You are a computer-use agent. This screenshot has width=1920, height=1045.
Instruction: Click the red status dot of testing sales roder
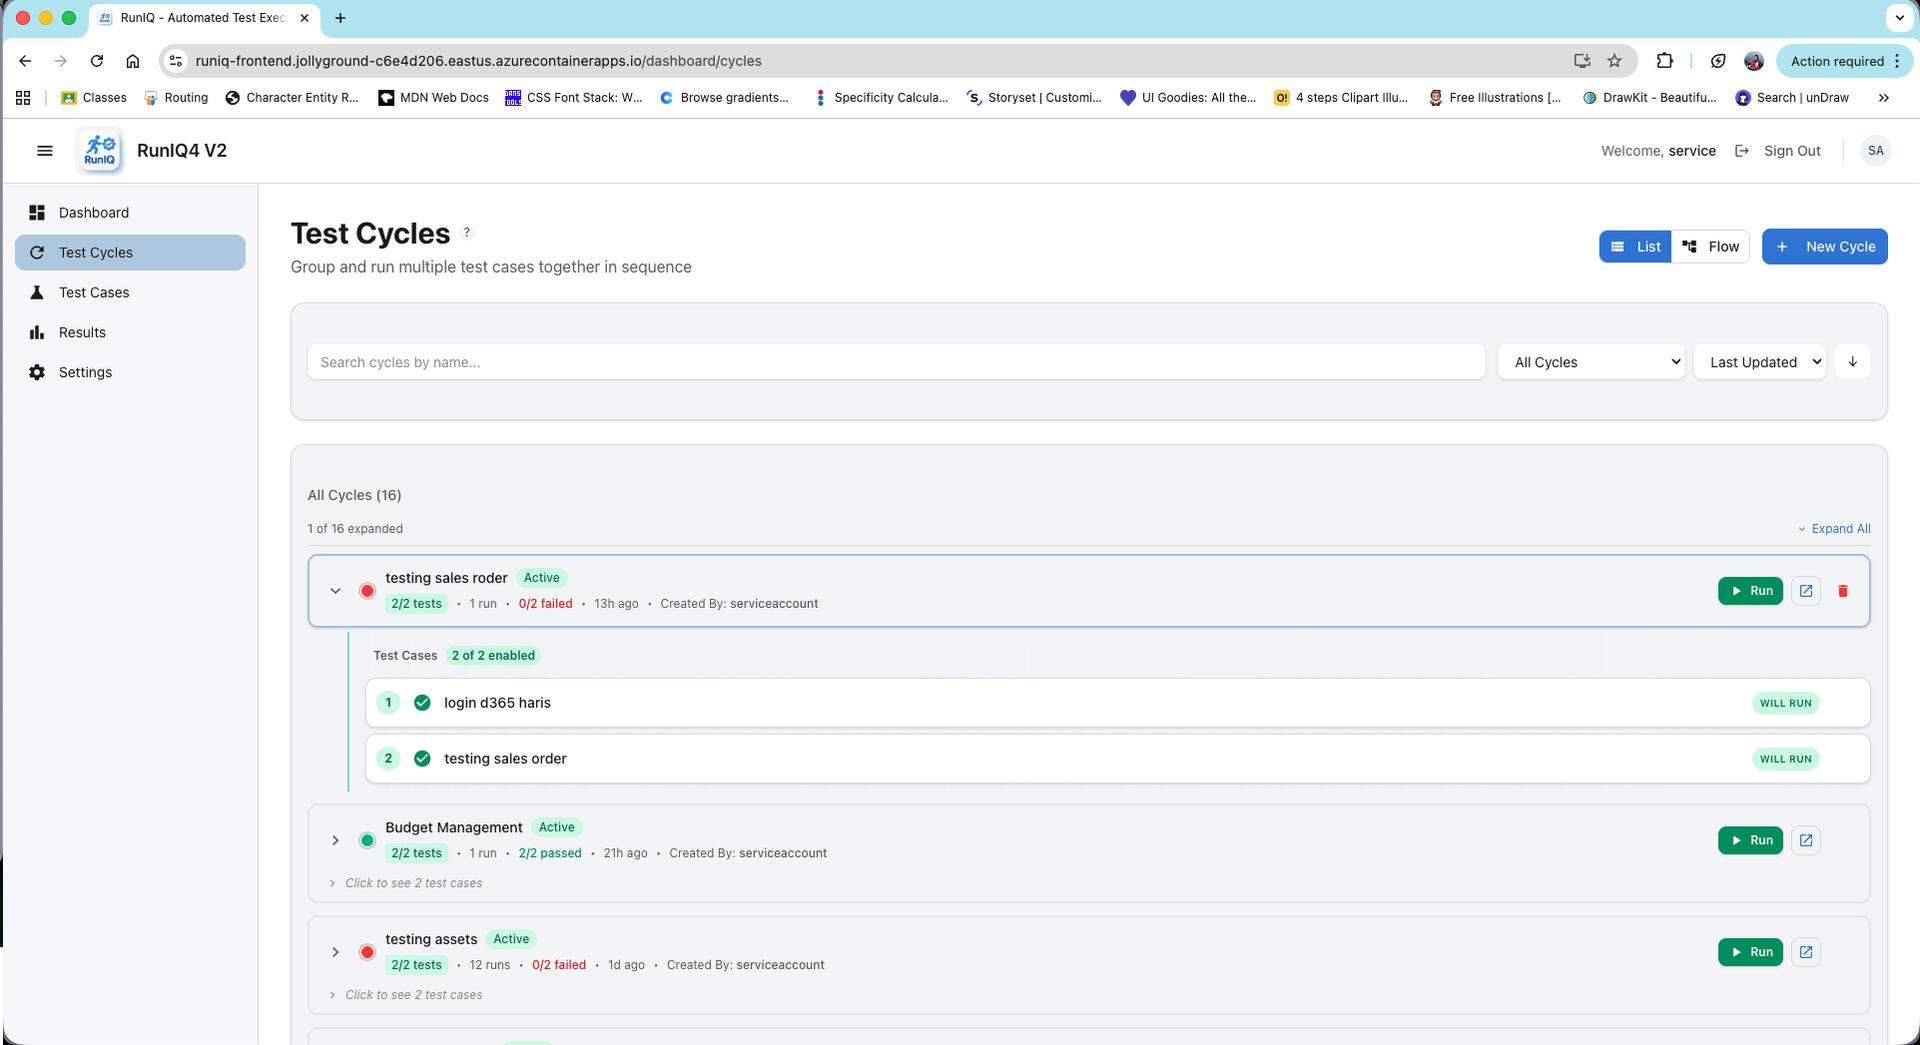pos(367,591)
